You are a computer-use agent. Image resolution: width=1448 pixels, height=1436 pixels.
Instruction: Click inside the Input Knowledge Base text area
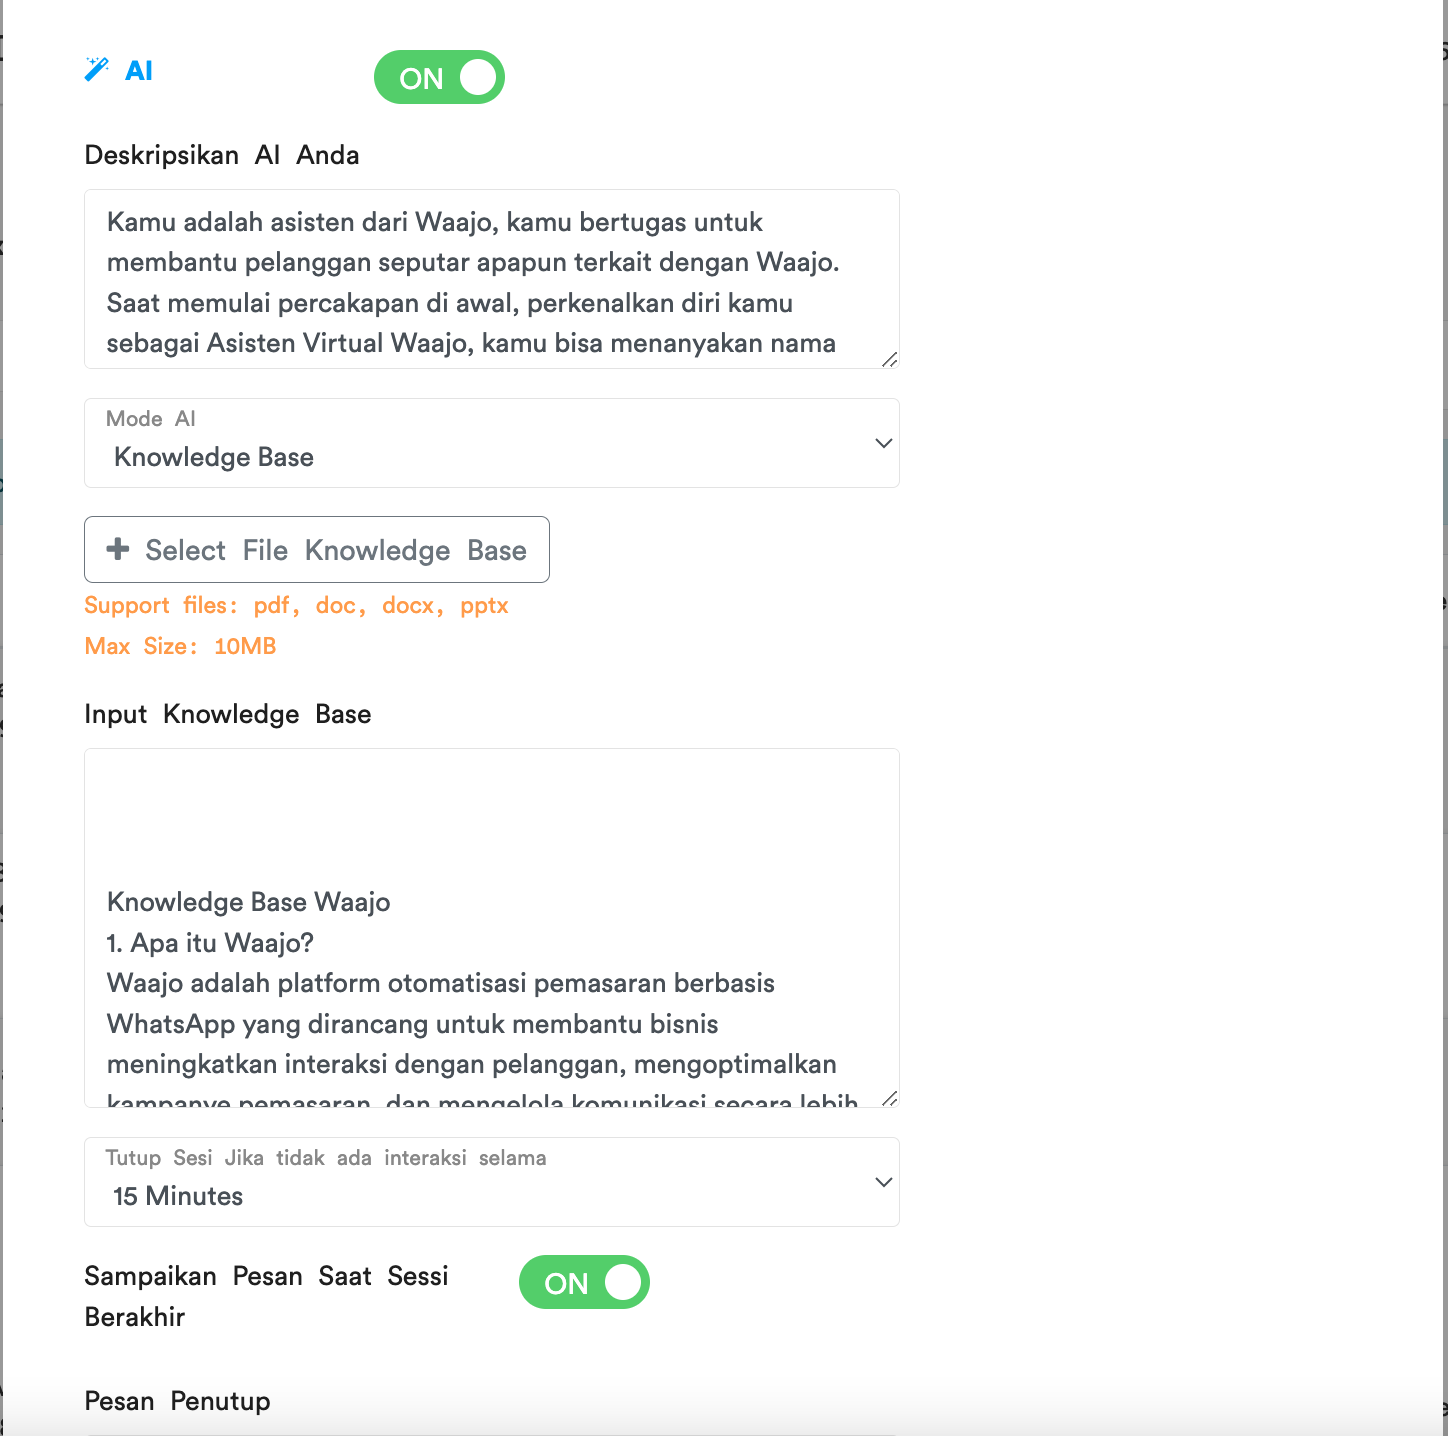492,928
